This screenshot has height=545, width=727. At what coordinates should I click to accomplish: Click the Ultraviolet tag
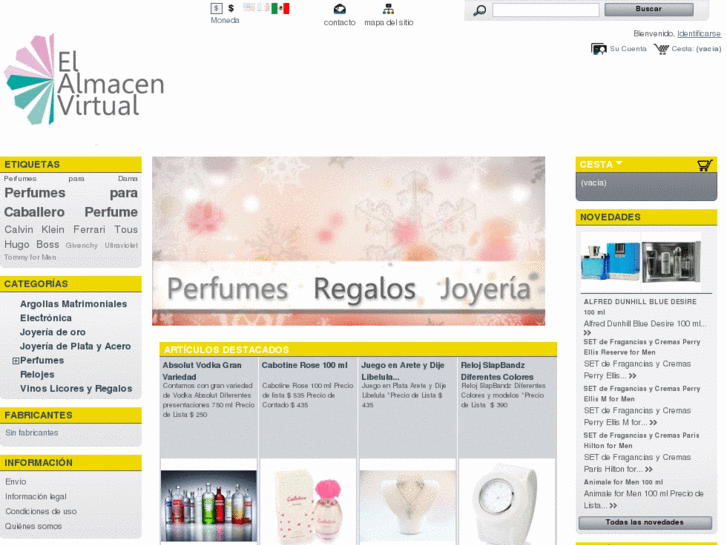pos(121,245)
